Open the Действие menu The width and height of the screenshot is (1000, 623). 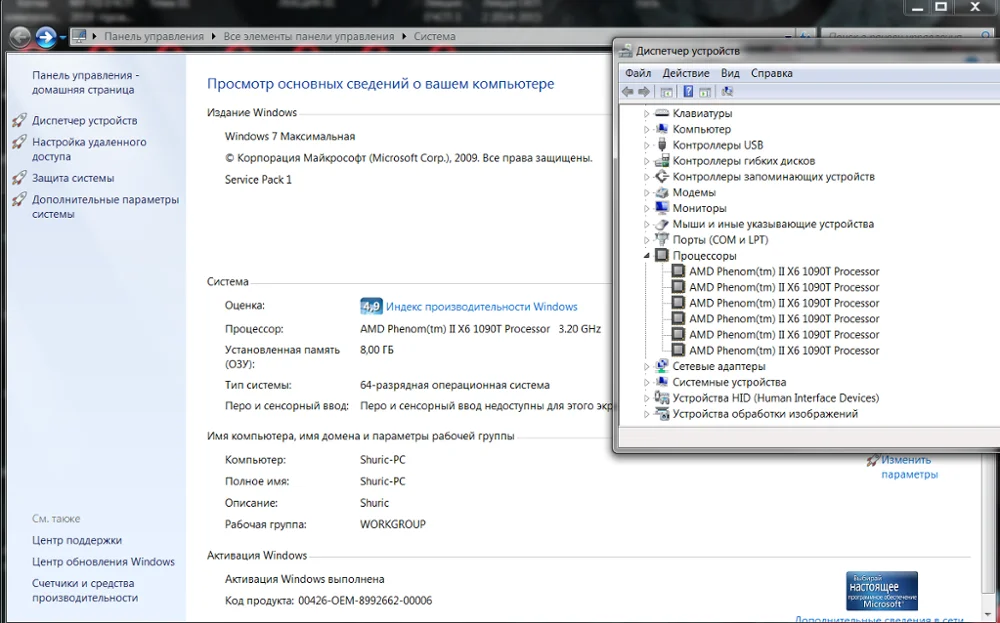[686, 73]
